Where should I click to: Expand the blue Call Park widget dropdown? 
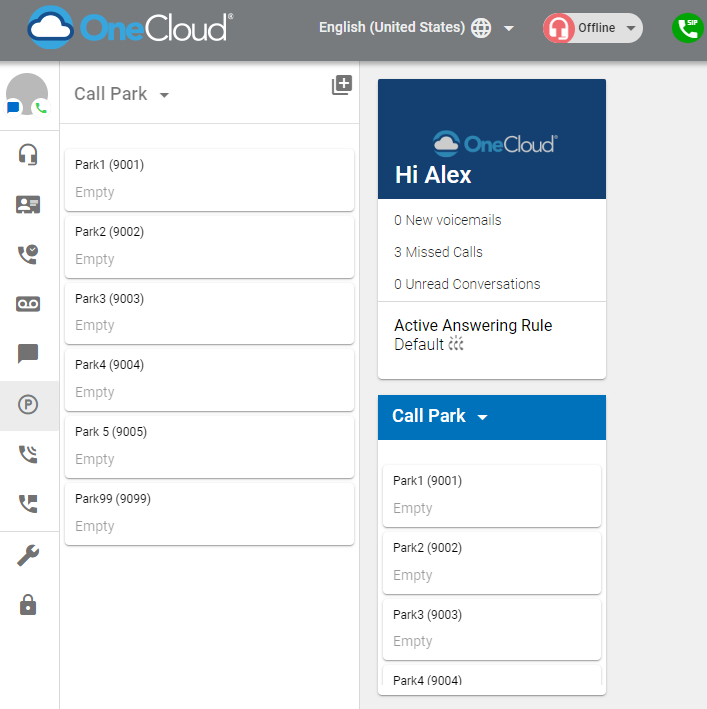[x=483, y=417]
